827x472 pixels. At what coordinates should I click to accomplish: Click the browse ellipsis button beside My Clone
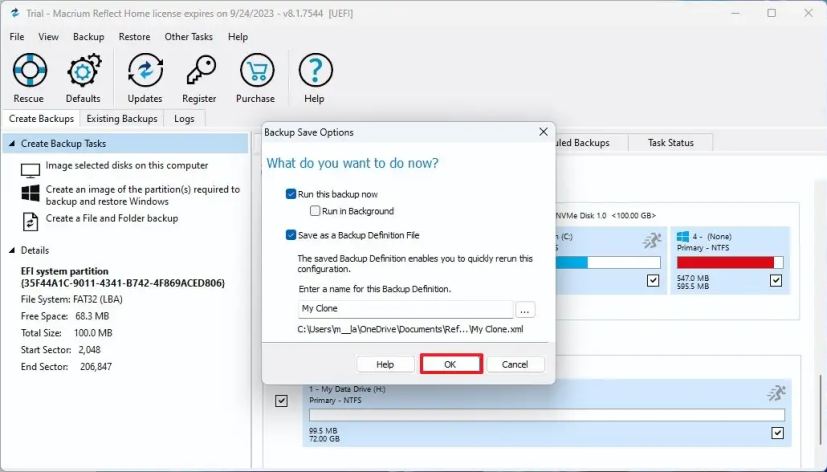pyautogui.click(x=525, y=310)
